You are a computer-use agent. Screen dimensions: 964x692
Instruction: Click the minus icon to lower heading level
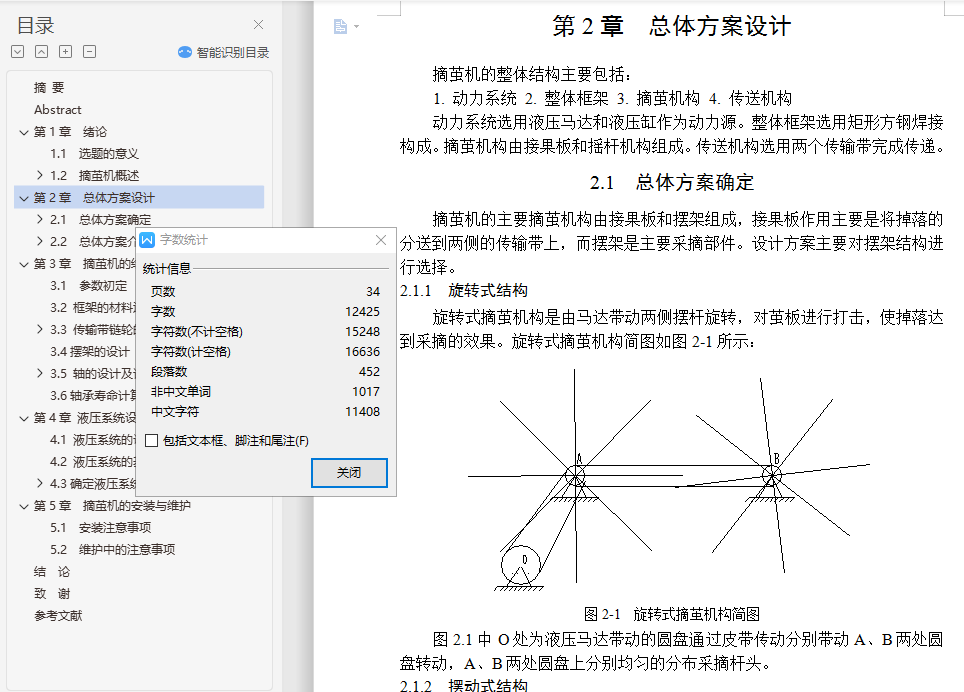pyautogui.click(x=89, y=52)
